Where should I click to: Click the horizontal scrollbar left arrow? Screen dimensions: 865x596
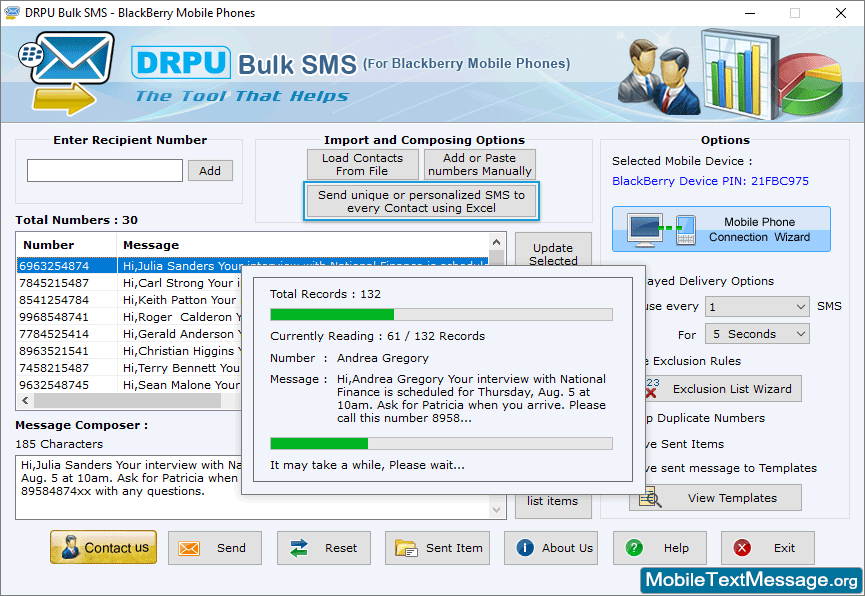pos(25,401)
